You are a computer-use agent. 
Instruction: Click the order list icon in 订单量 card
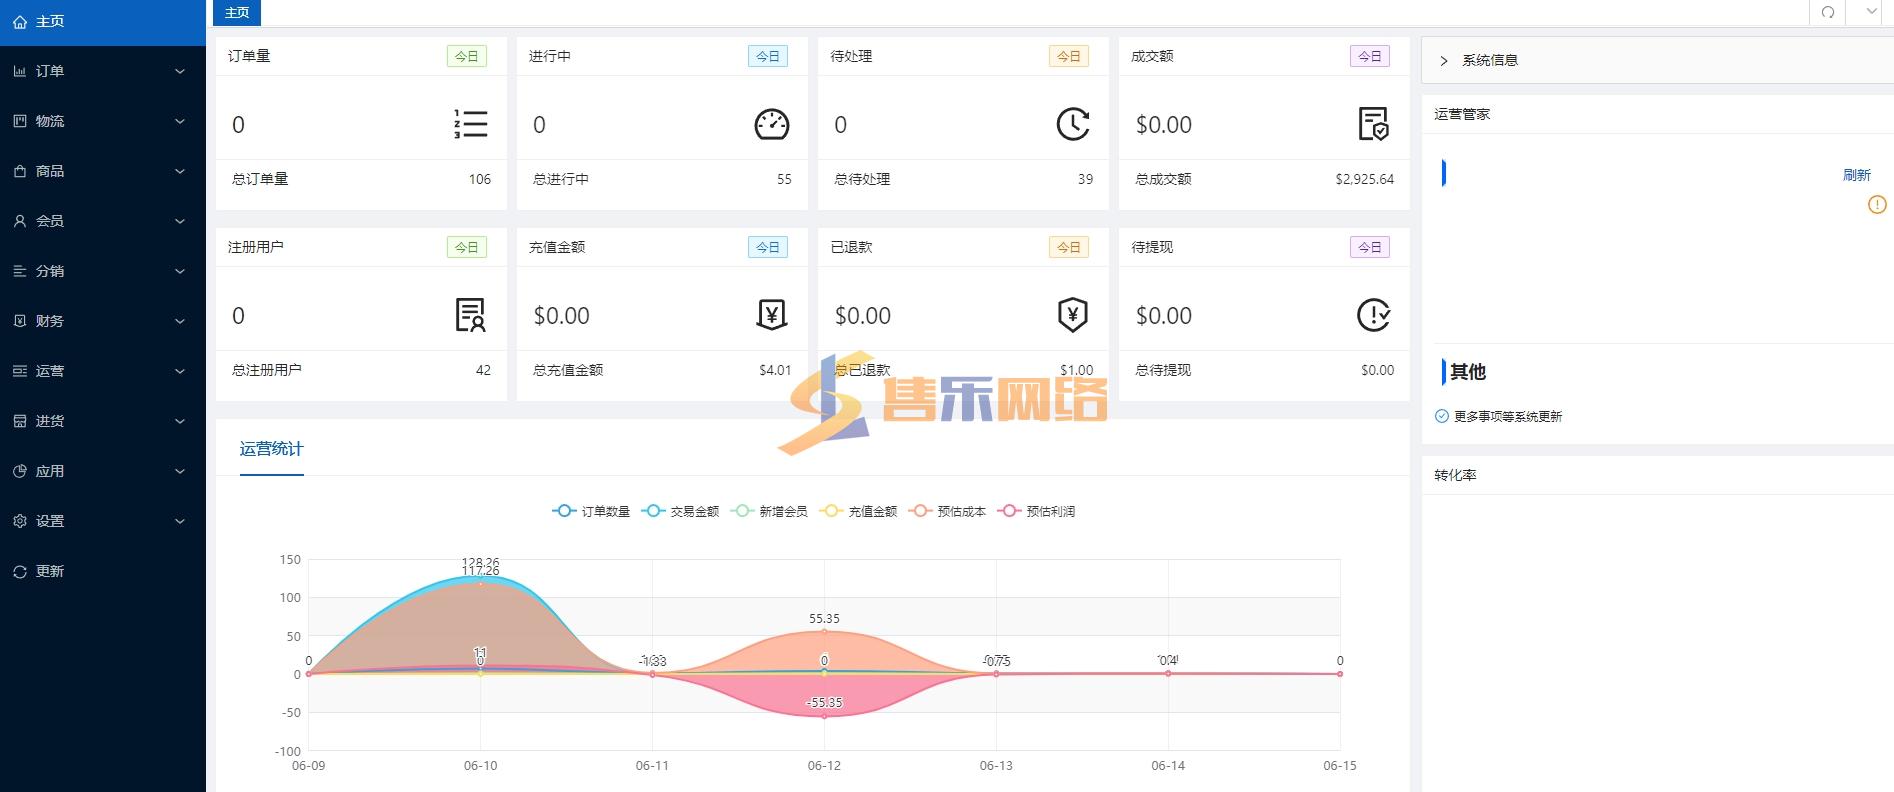pyautogui.click(x=470, y=124)
